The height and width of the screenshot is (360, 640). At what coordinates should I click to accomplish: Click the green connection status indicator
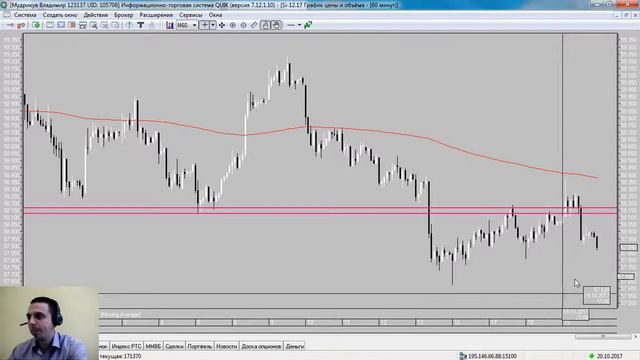coord(591,356)
